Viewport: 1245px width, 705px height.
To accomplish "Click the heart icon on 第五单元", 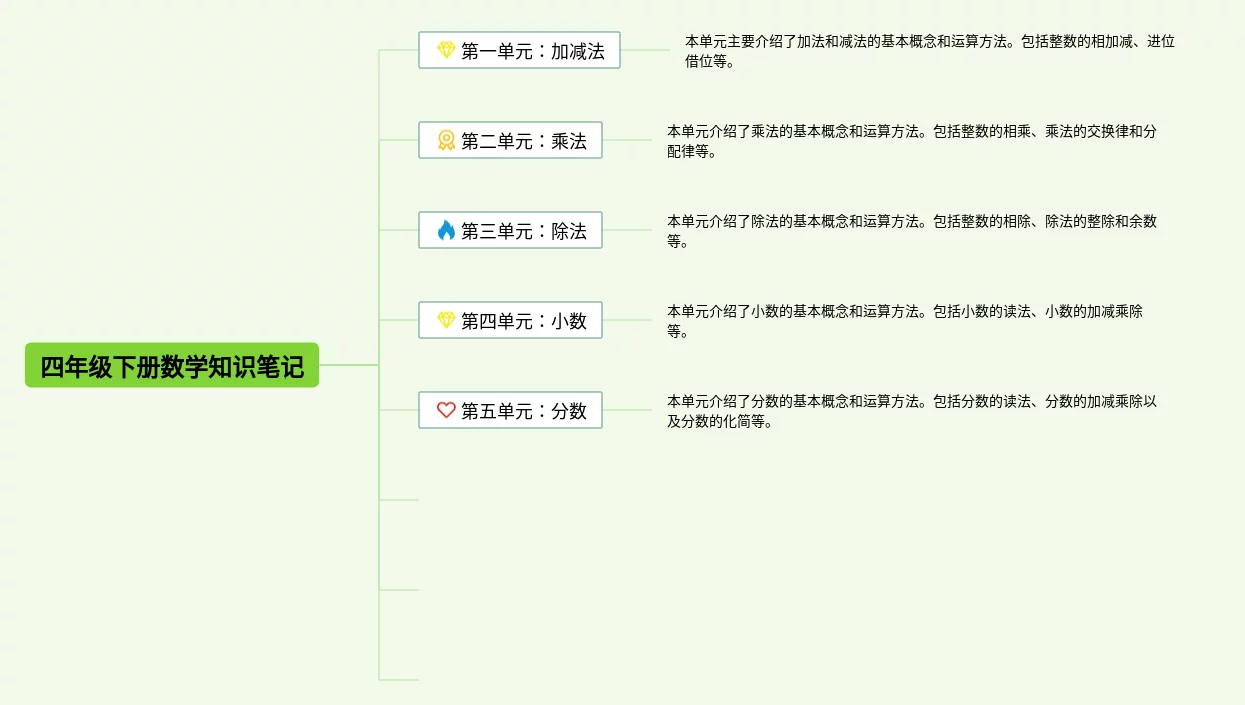I will coord(446,410).
